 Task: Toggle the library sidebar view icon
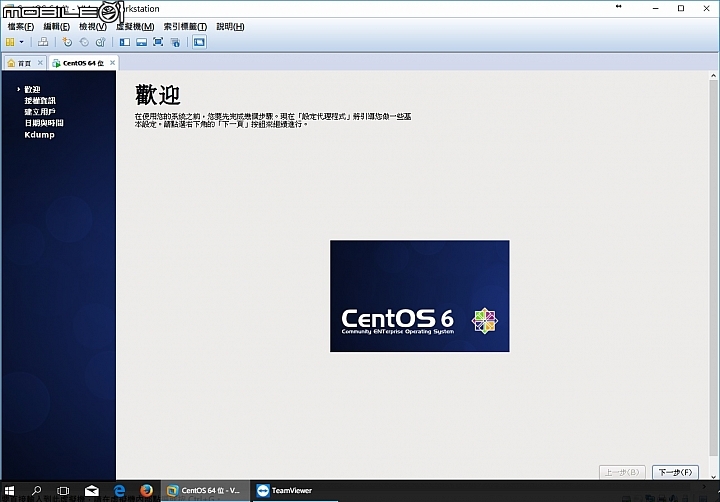coord(124,42)
